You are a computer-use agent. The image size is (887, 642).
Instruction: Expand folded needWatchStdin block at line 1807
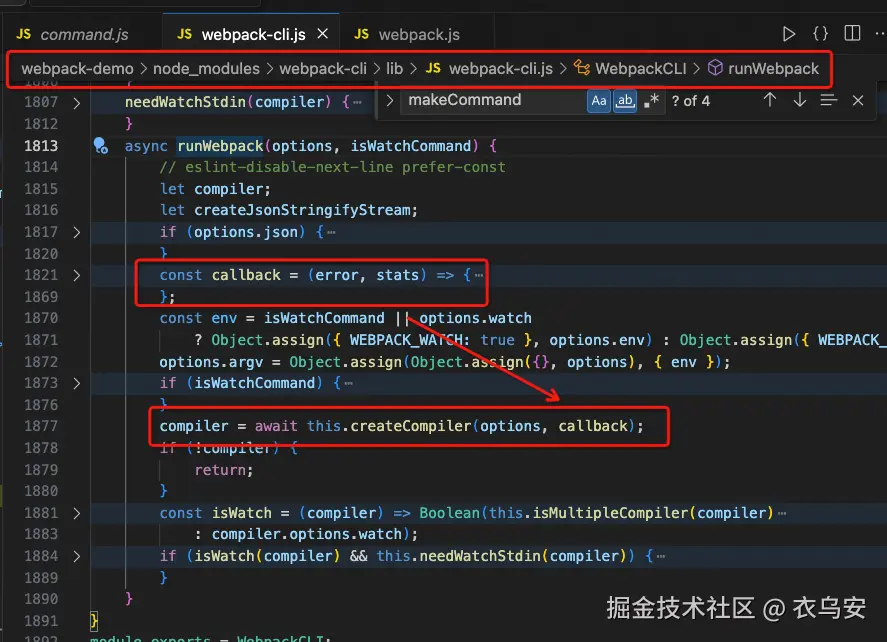77,103
